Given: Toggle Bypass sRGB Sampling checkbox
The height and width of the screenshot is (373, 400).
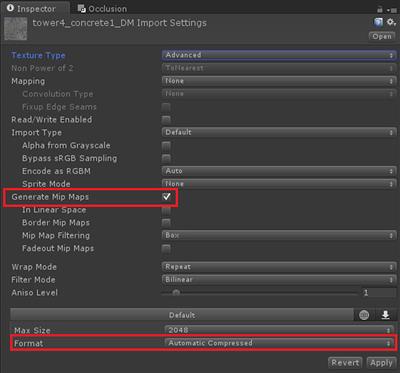Looking at the screenshot, I should point(166,158).
